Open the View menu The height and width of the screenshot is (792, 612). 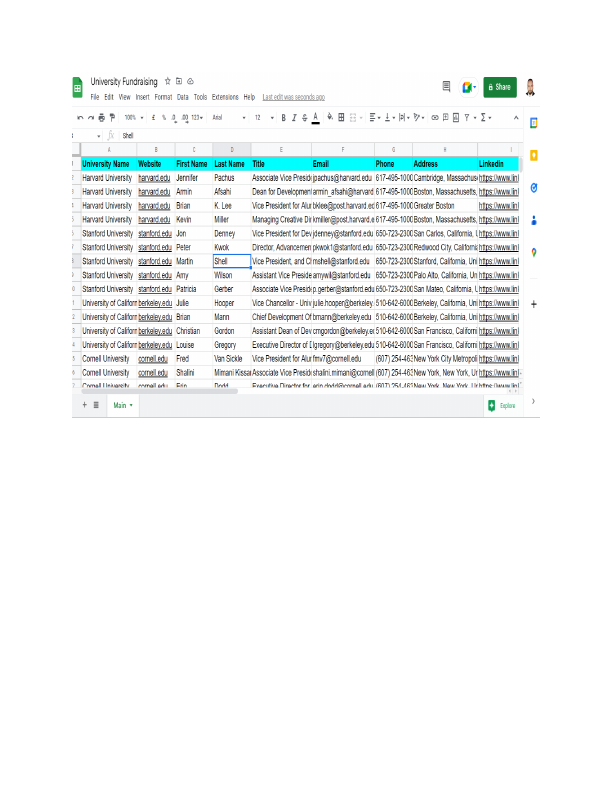124,97
